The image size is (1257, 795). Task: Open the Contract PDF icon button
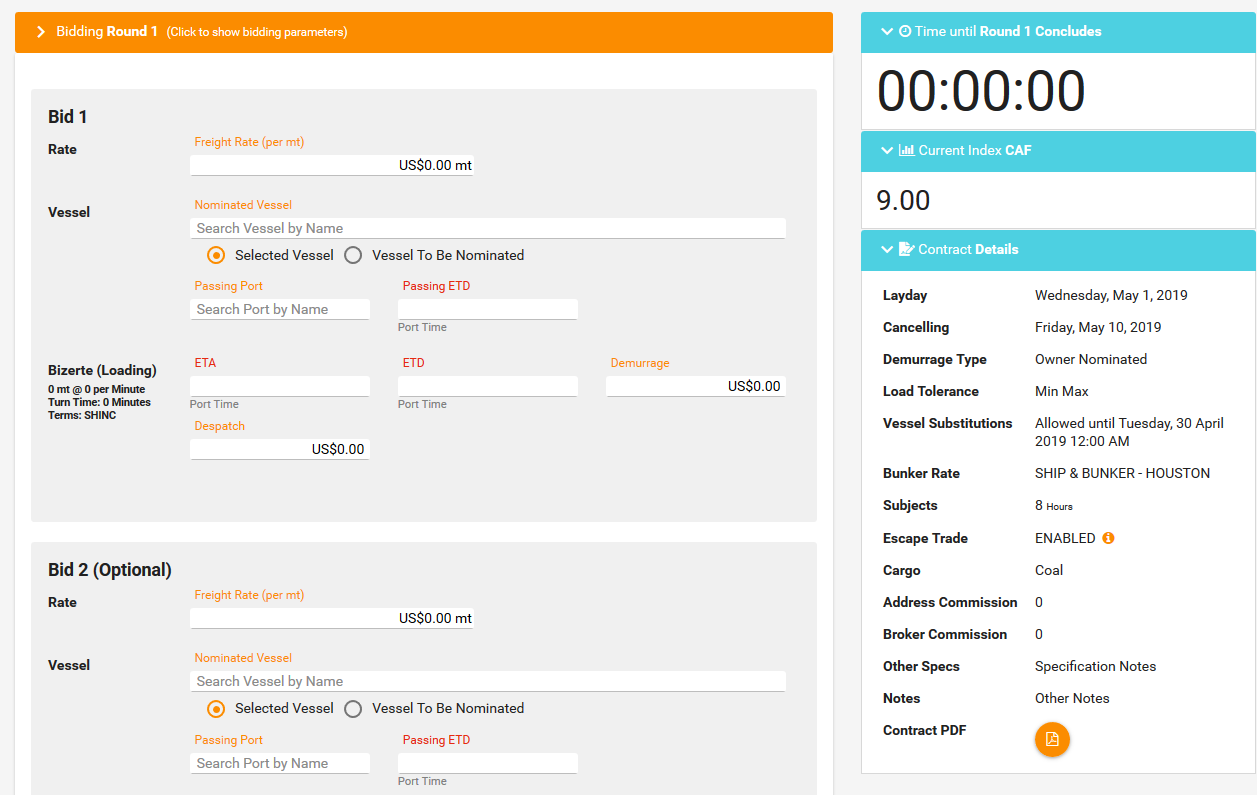click(x=1052, y=739)
